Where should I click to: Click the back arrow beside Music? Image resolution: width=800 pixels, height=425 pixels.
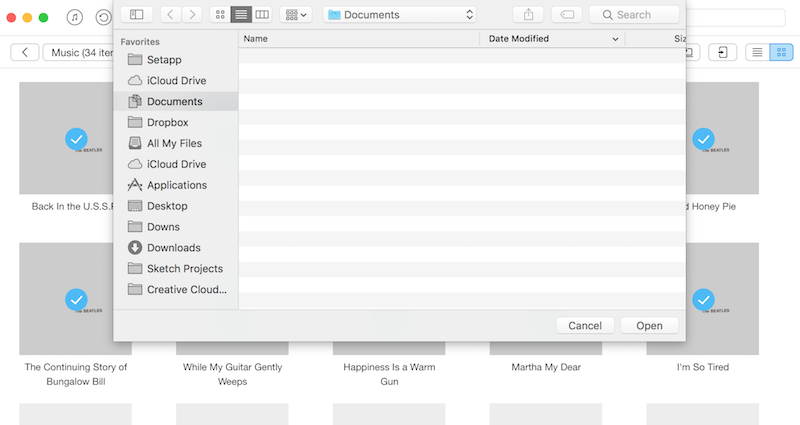[x=24, y=52]
